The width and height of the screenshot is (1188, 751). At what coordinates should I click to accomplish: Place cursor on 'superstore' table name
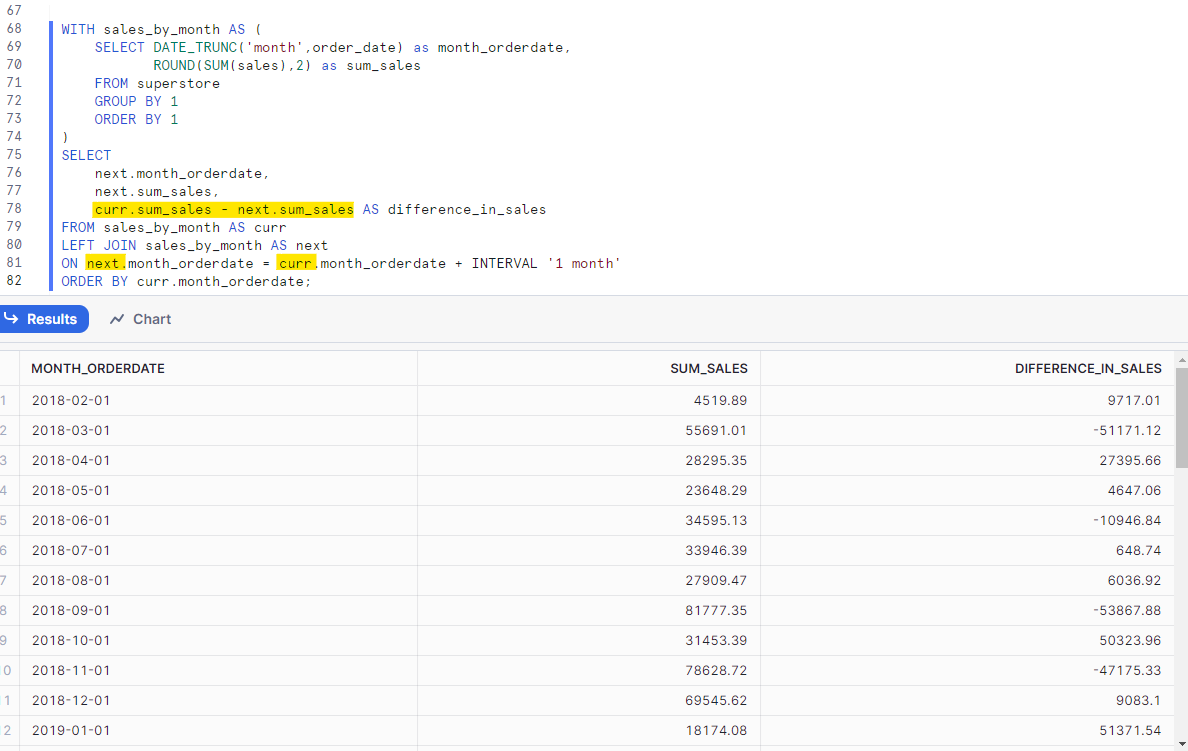tap(178, 84)
